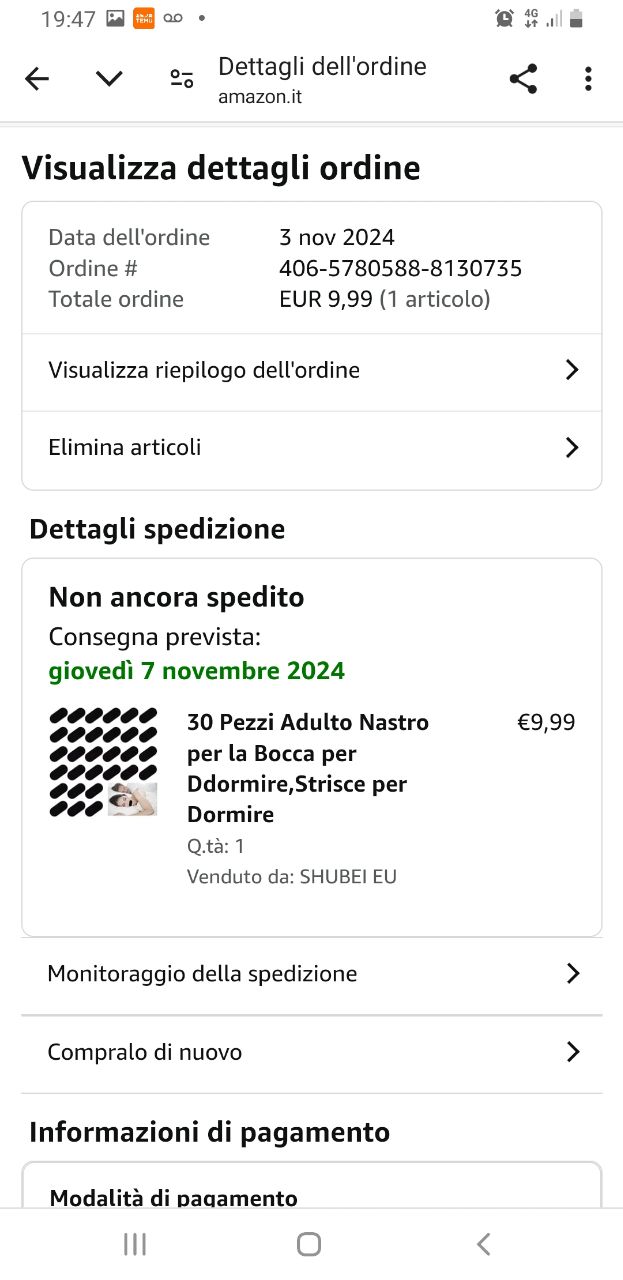This screenshot has width=623, height=1280.
Task: Expand Visualizza riepilogo dell'ordine chevron
Action: pyautogui.click(x=572, y=370)
